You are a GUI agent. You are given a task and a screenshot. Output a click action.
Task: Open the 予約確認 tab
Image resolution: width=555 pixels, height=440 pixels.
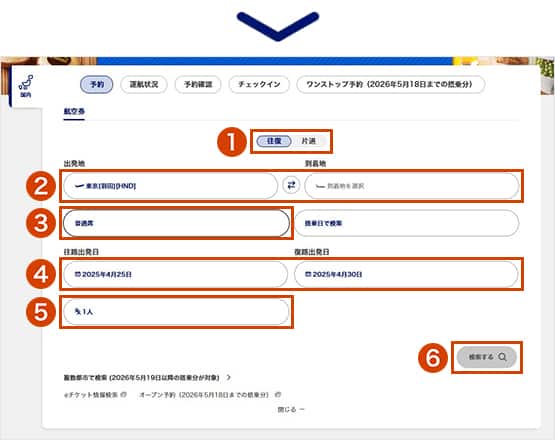point(198,84)
